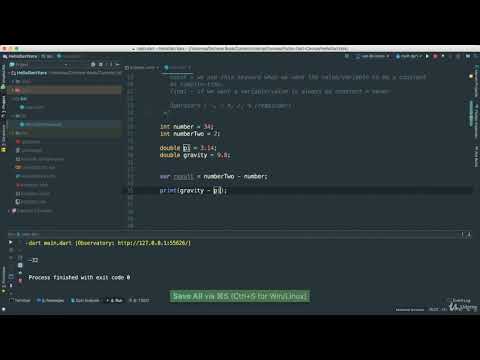The height and width of the screenshot is (360, 480).
Task: Hide the Project panel with the minimize icon
Action: click(117, 64)
